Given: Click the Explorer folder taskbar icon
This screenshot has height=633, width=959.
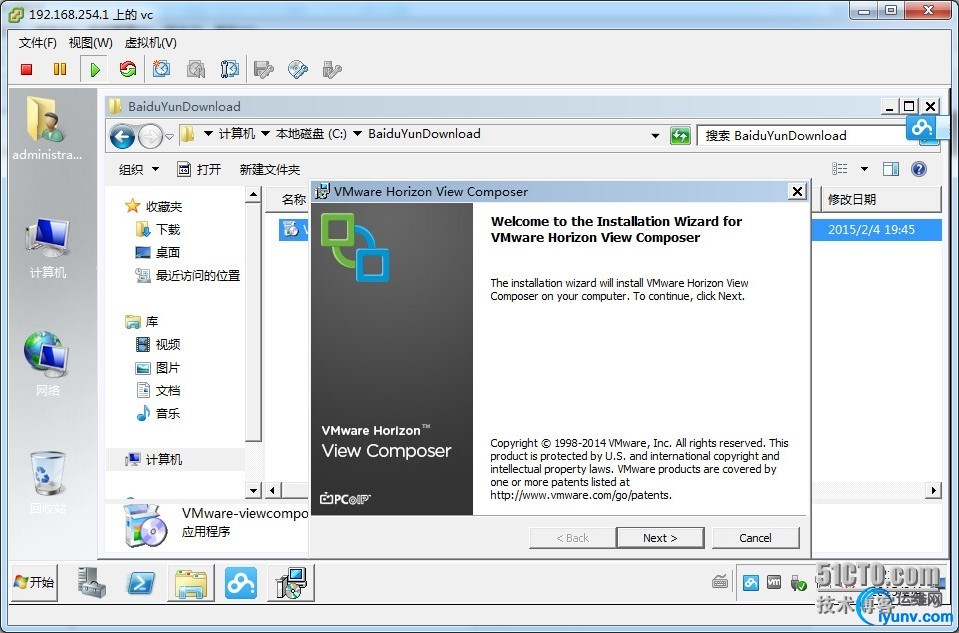Looking at the screenshot, I should [x=191, y=583].
